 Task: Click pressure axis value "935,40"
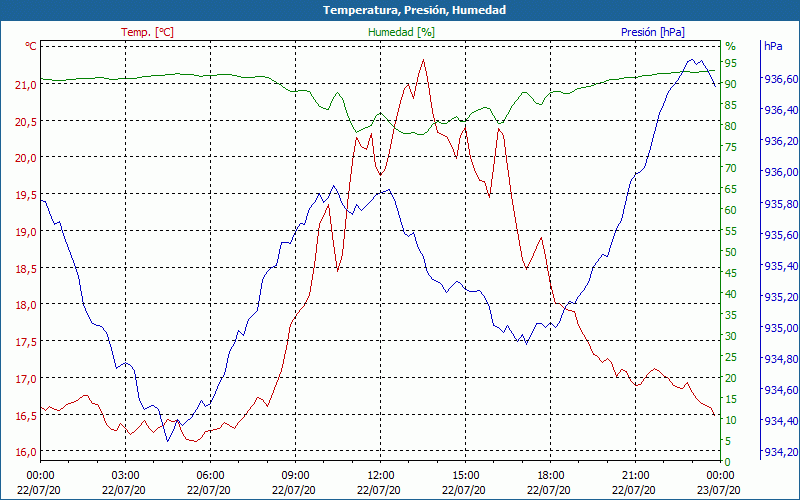click(780, 266)
